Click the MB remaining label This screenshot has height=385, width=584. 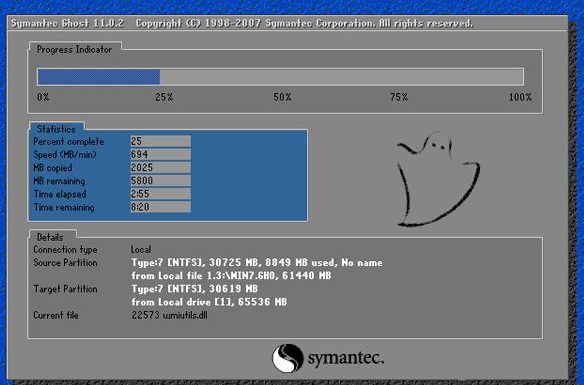tap(59, 181)
